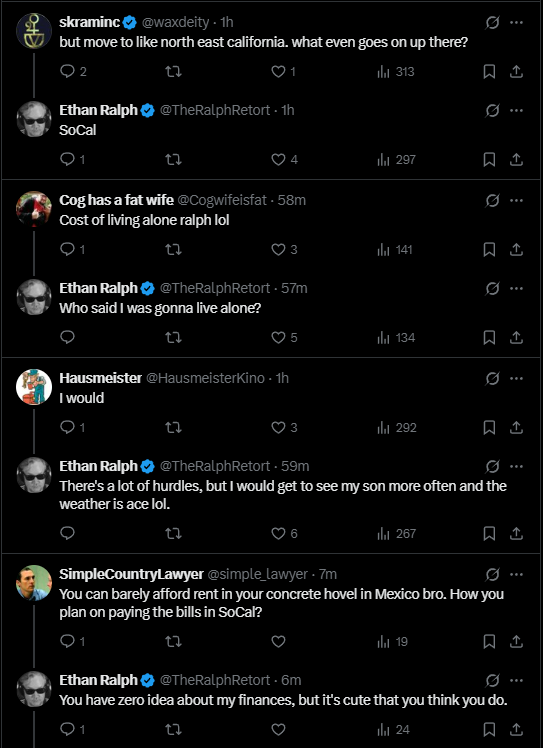Open the @waxdeity profile handle
Viewport: 543px width, 748px height.
coord(176,22)
